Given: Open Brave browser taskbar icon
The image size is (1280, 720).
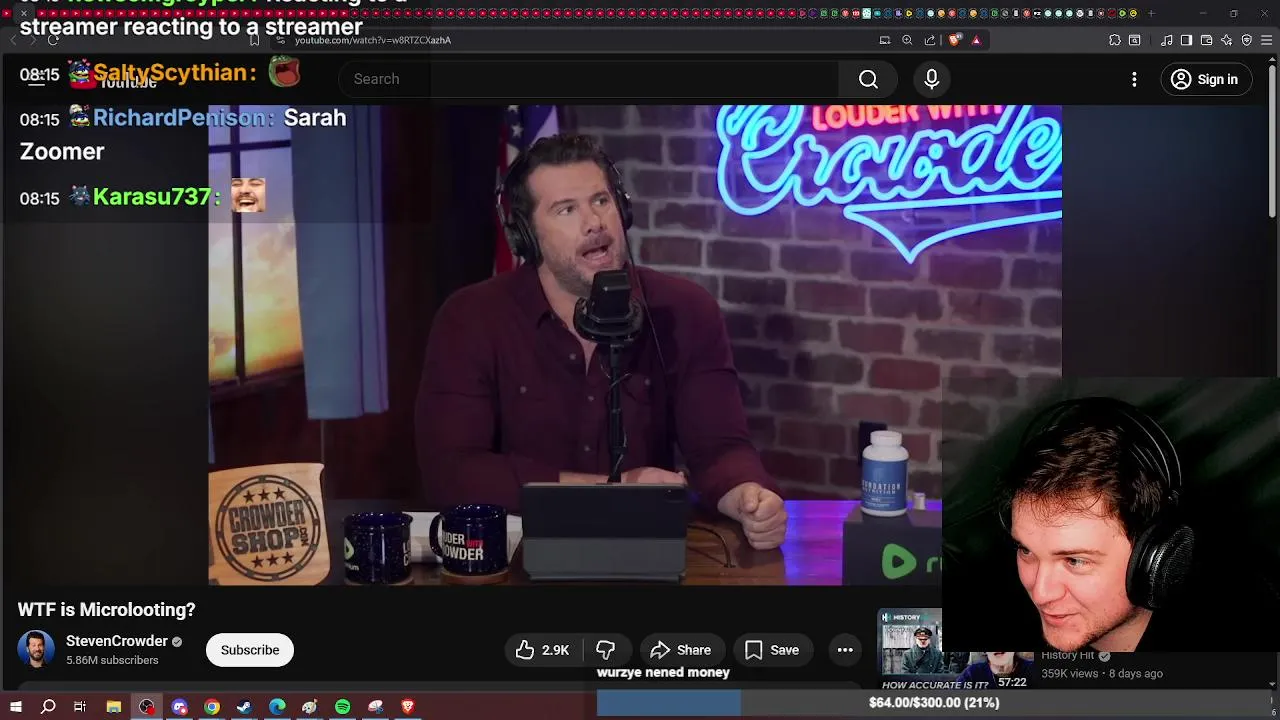Looking at the screenshot, I should [407, 706].
